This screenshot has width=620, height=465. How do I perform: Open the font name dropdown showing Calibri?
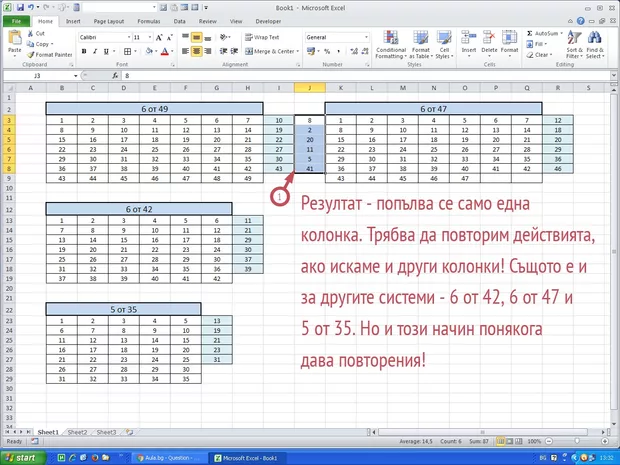pyautogui.click(x=129, y=38)
